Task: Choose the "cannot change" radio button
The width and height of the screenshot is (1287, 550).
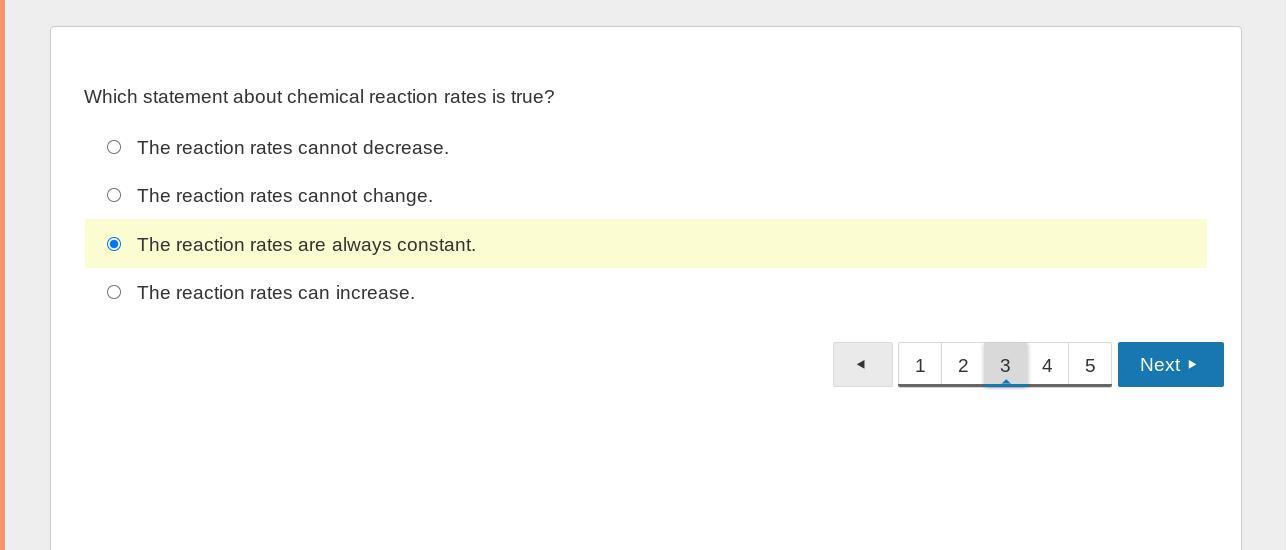Action: pyautogui.click(x=114, y=195)
